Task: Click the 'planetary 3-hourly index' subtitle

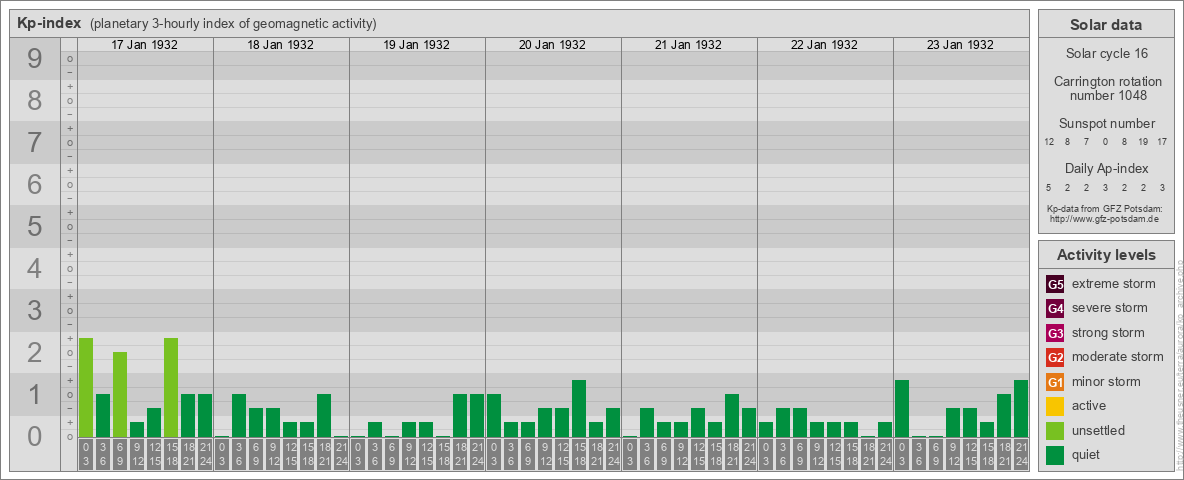Action: click(233, 24)
